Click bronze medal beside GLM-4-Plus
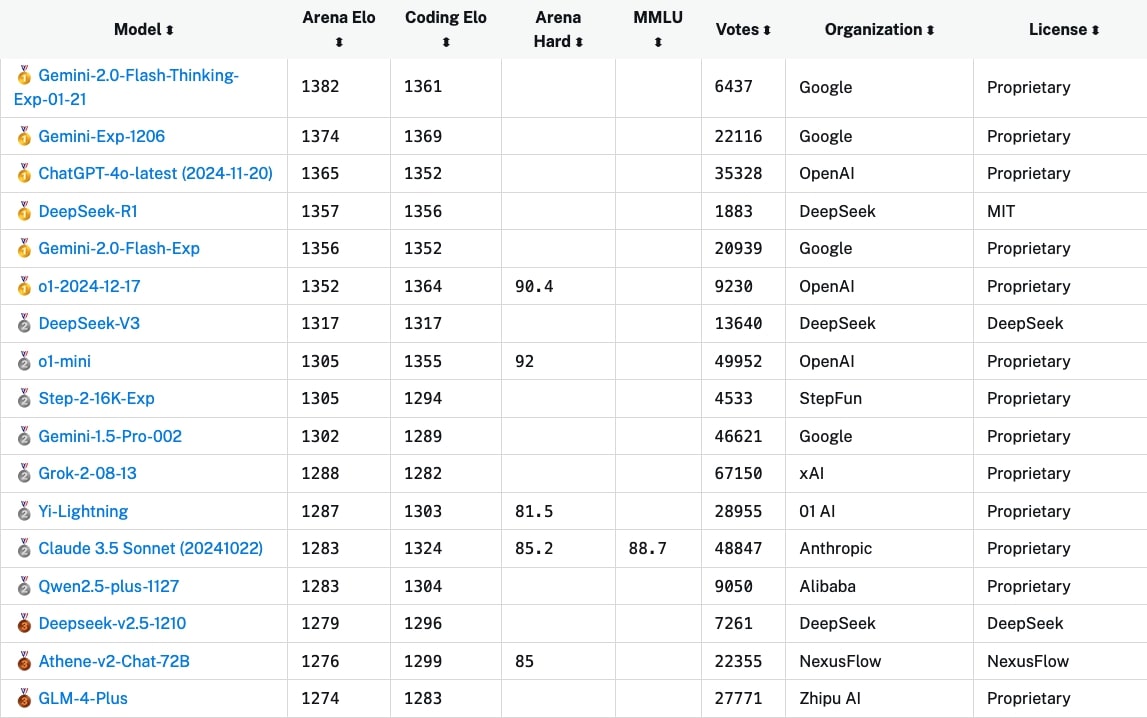1147x718 pixels. [x=24, y=698]
